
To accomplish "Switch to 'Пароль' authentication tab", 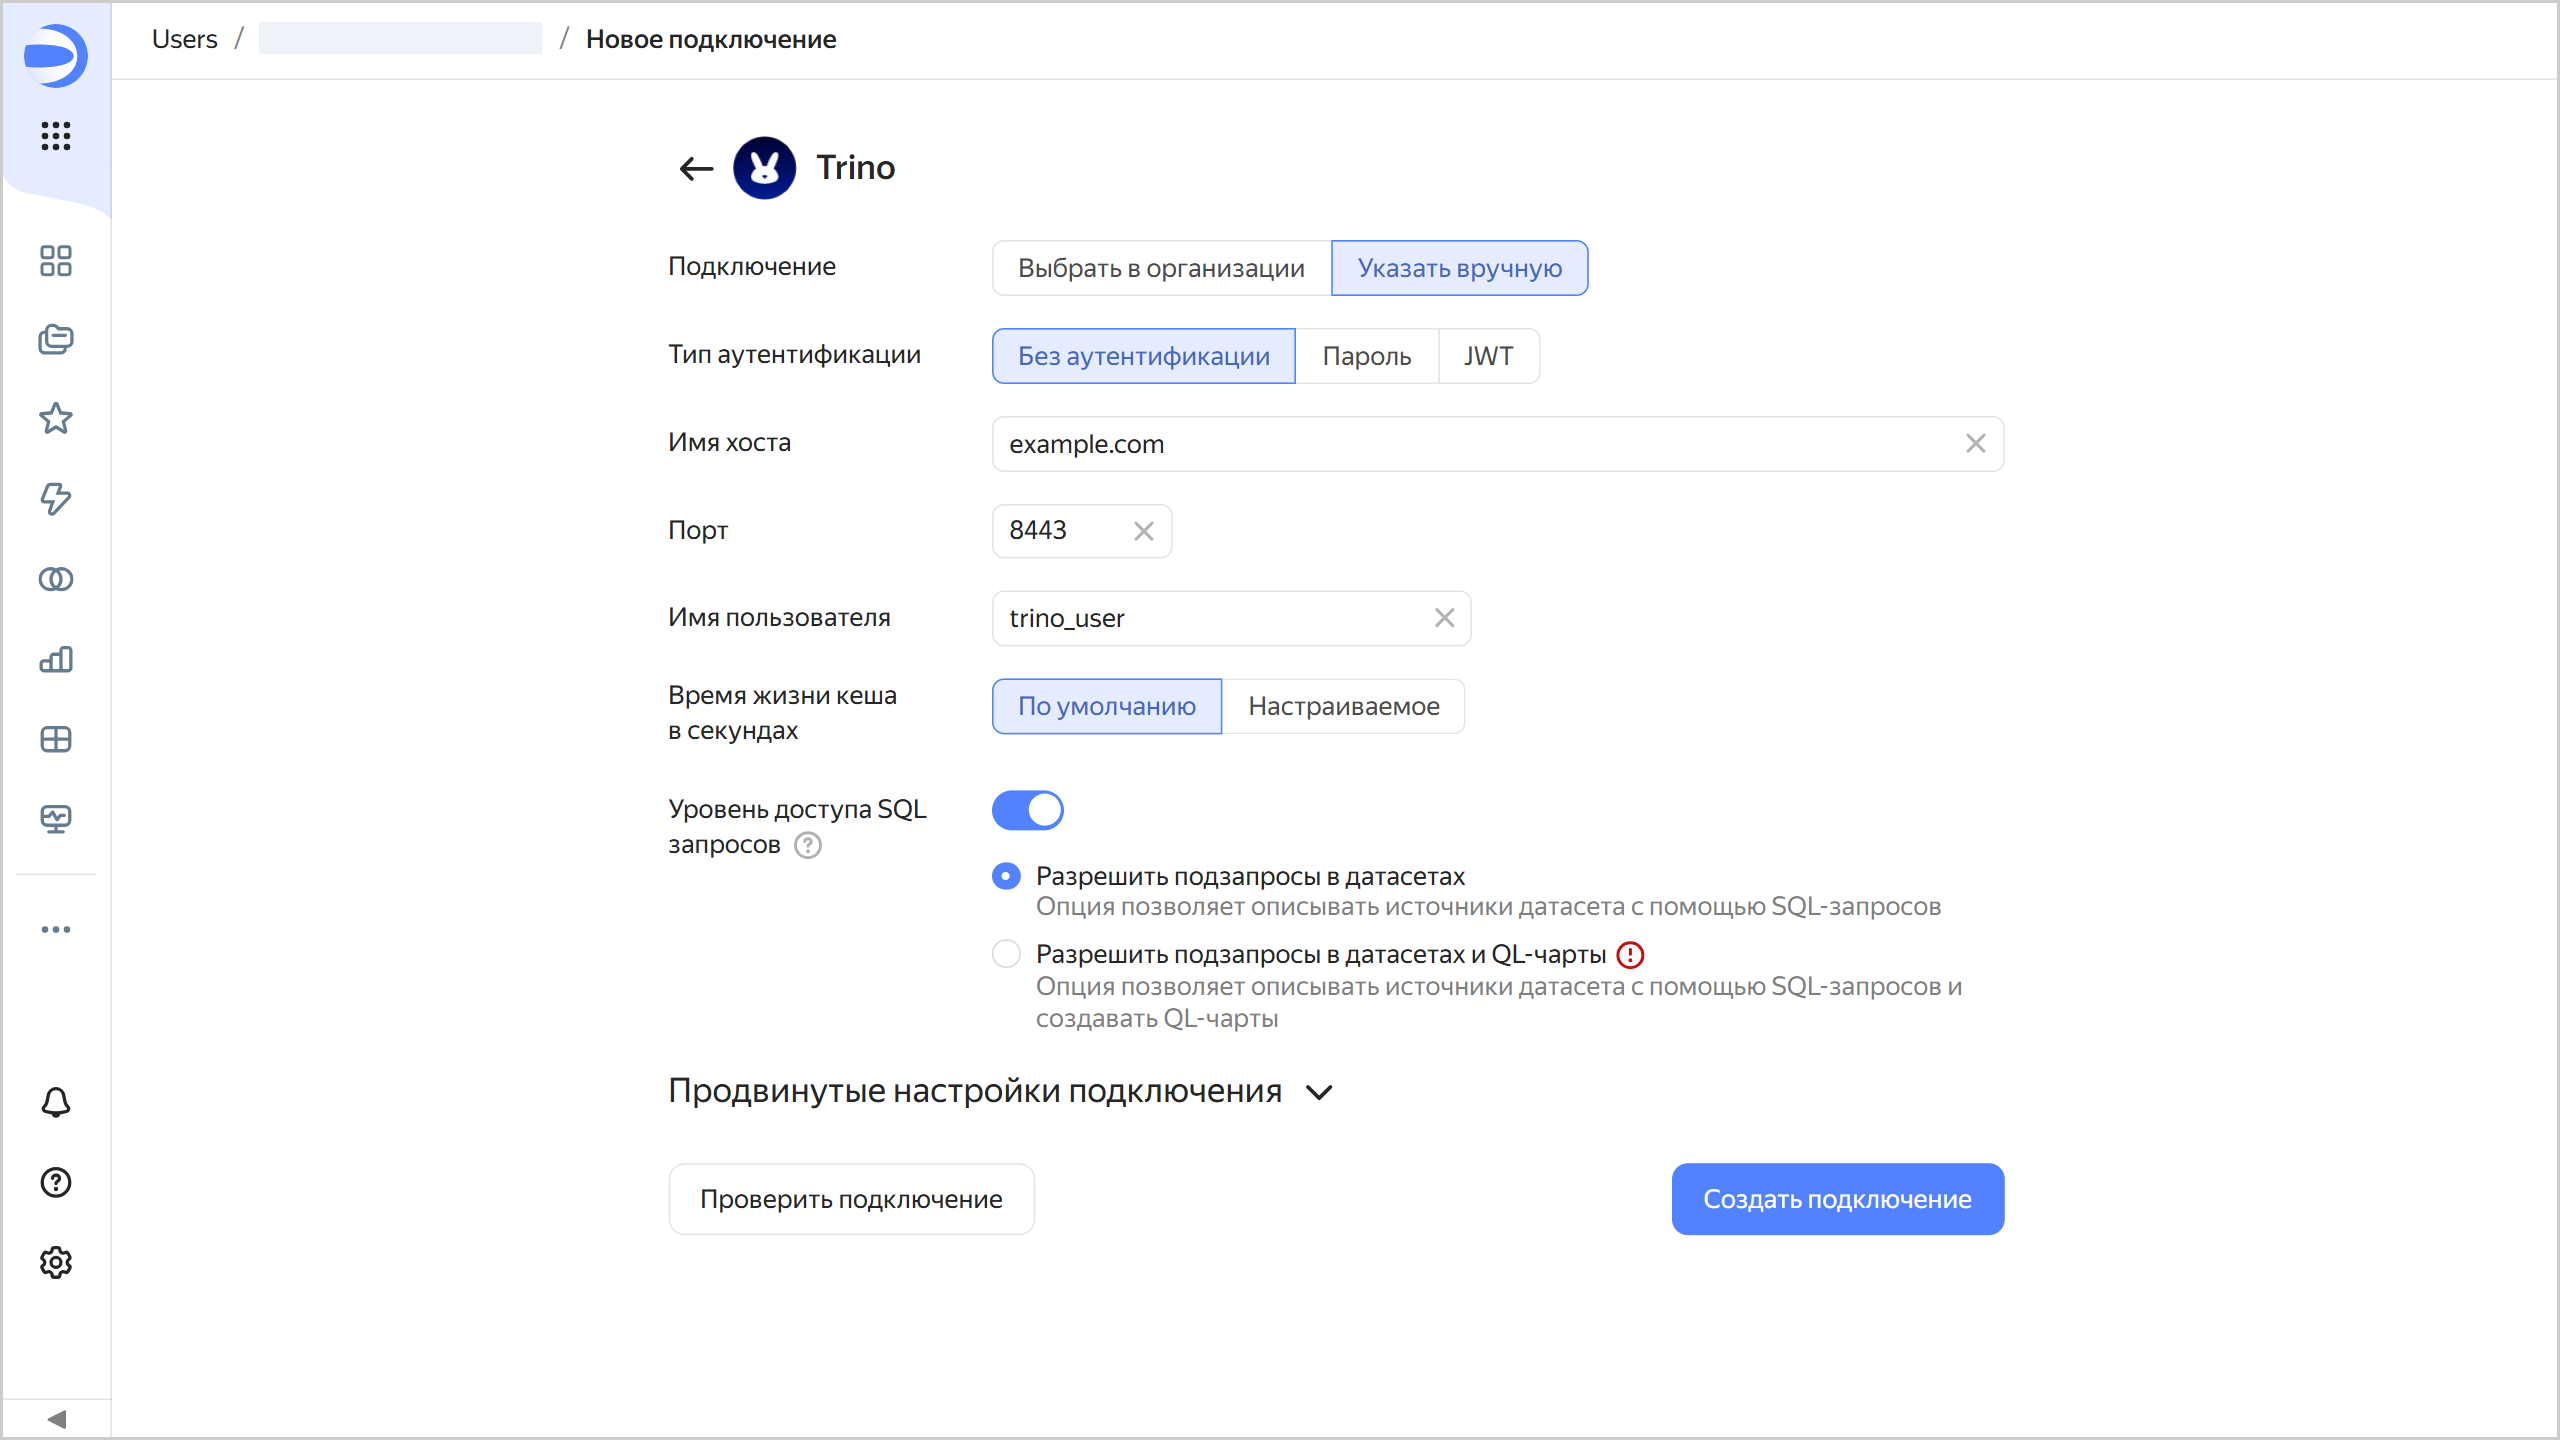I will click(x=1366, y=356).
